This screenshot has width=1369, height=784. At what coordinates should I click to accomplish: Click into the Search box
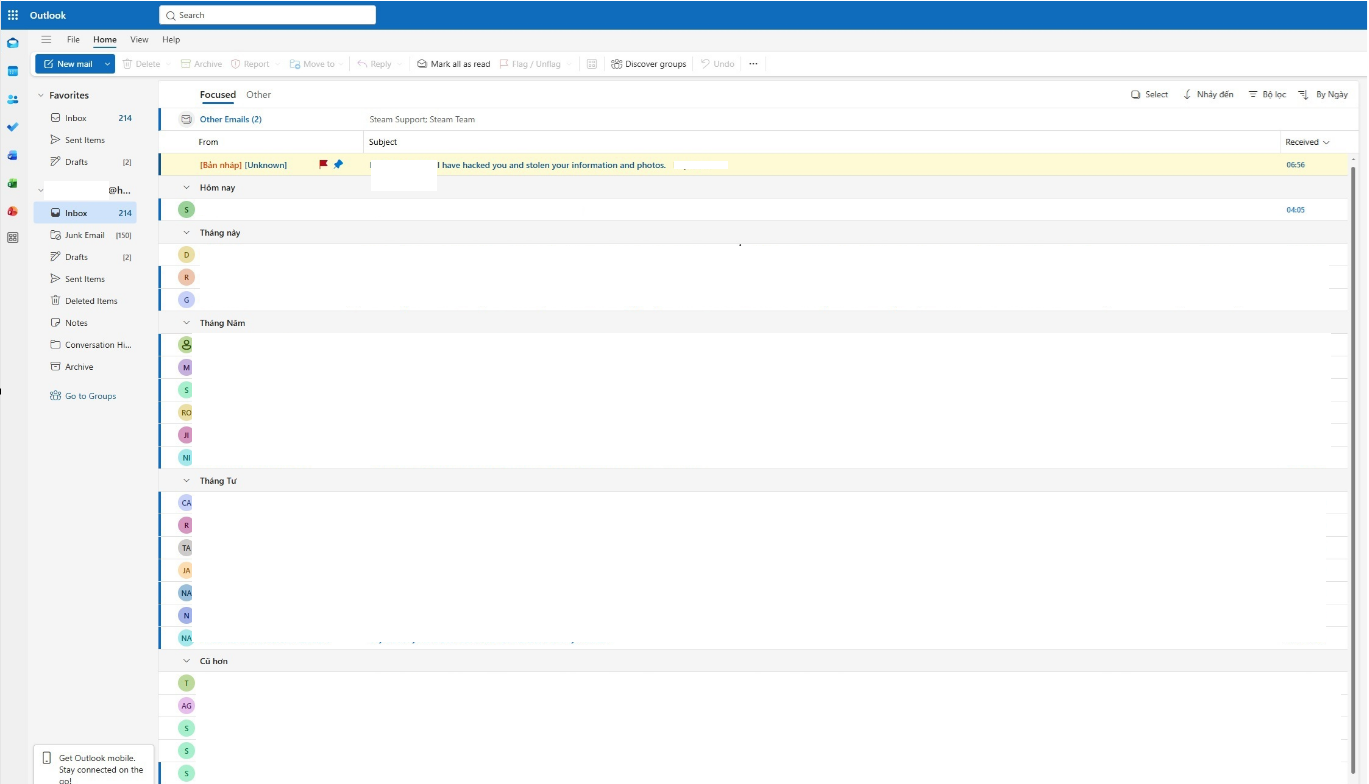268,15
